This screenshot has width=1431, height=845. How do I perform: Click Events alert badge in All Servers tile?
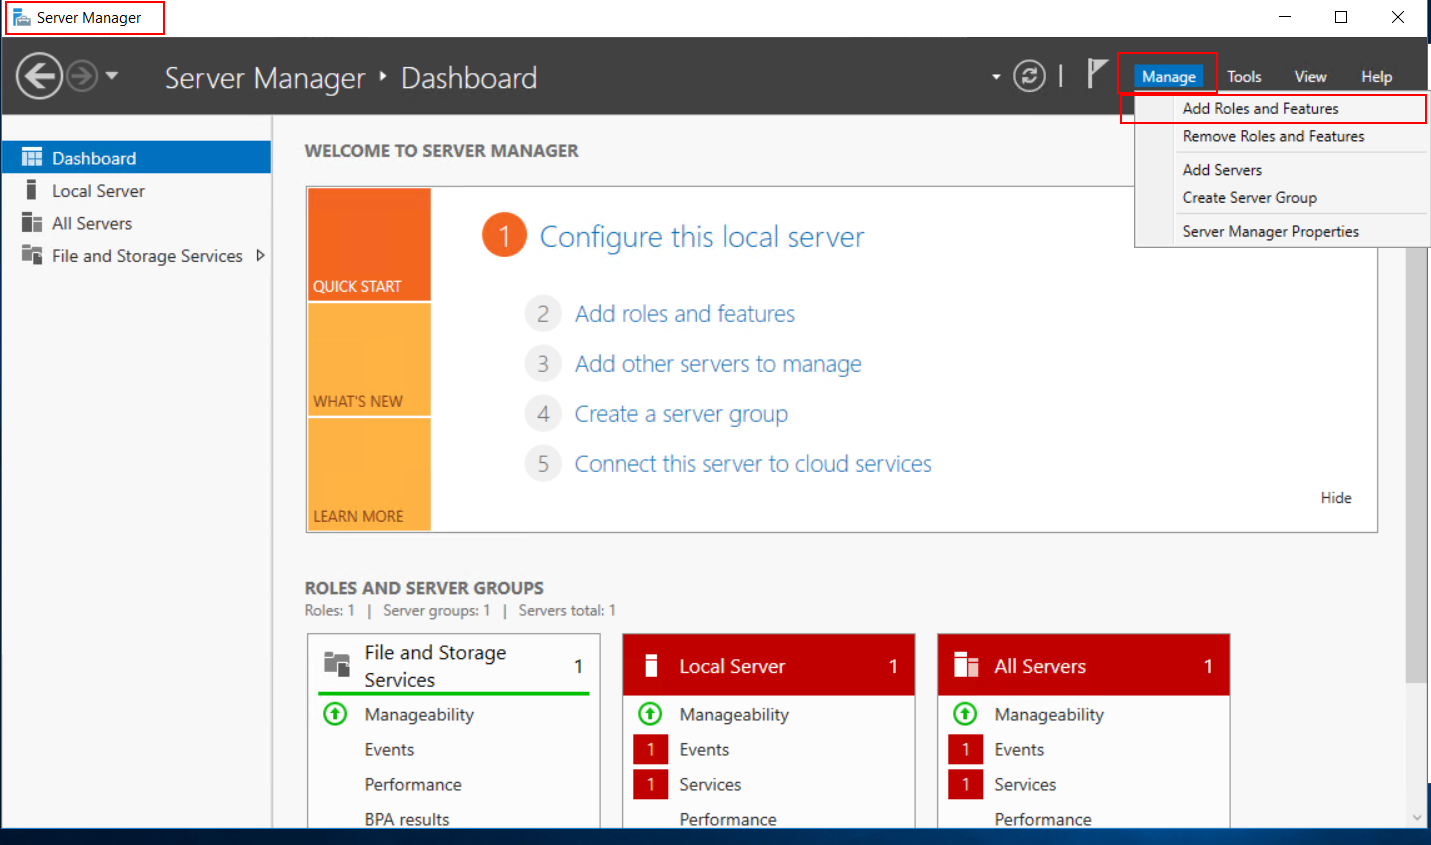[x=965, y=749]
